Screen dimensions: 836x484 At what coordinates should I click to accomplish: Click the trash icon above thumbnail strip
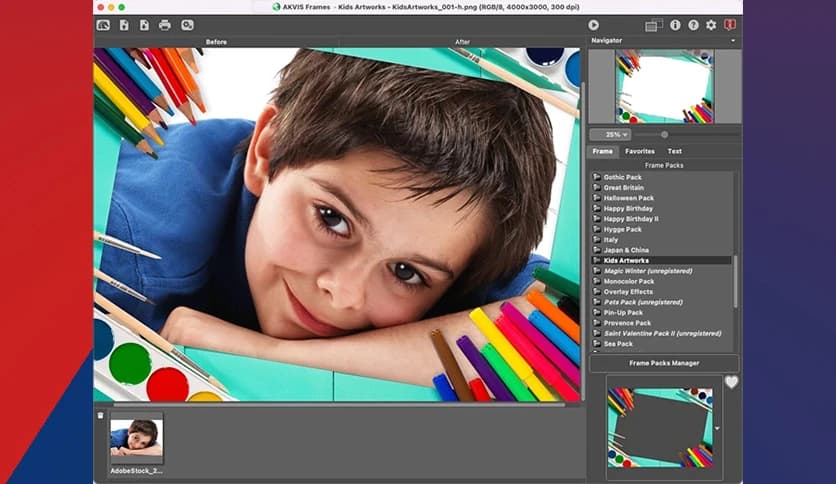point(100,415)
